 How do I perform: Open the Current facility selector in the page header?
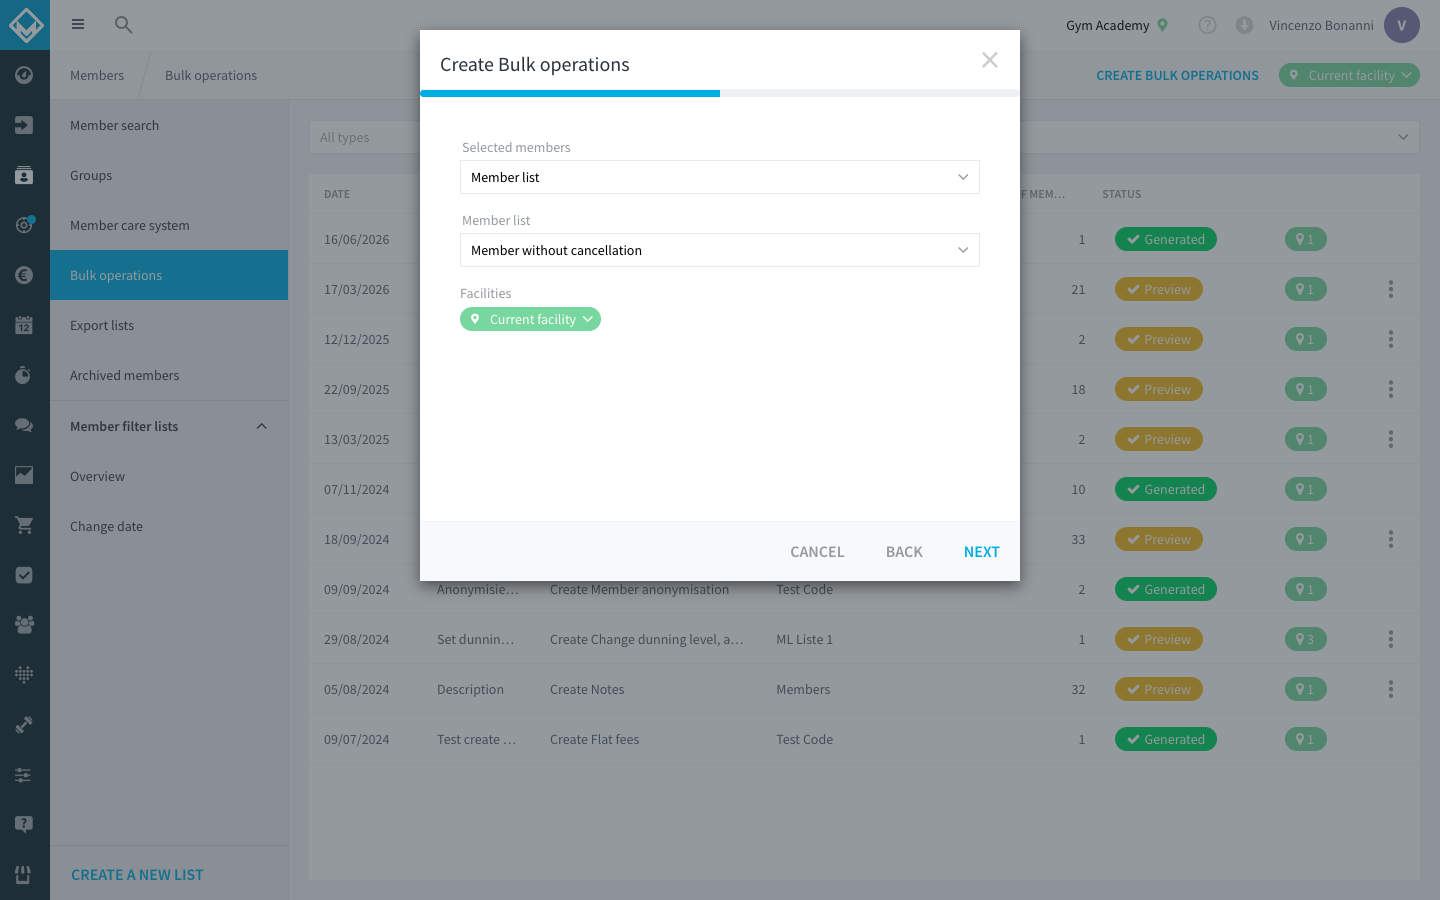click(x=1349, y=75)
